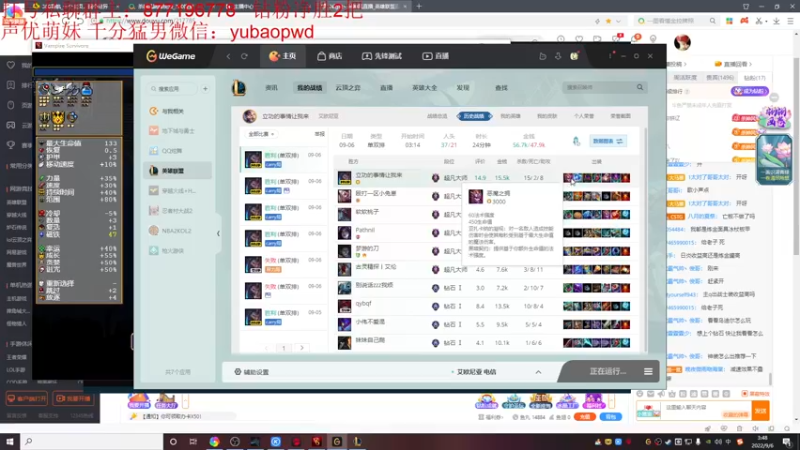800x450 pixels.
Task: Open the user avatar icon in WeGame title bar
Action: tap(574, 56)
